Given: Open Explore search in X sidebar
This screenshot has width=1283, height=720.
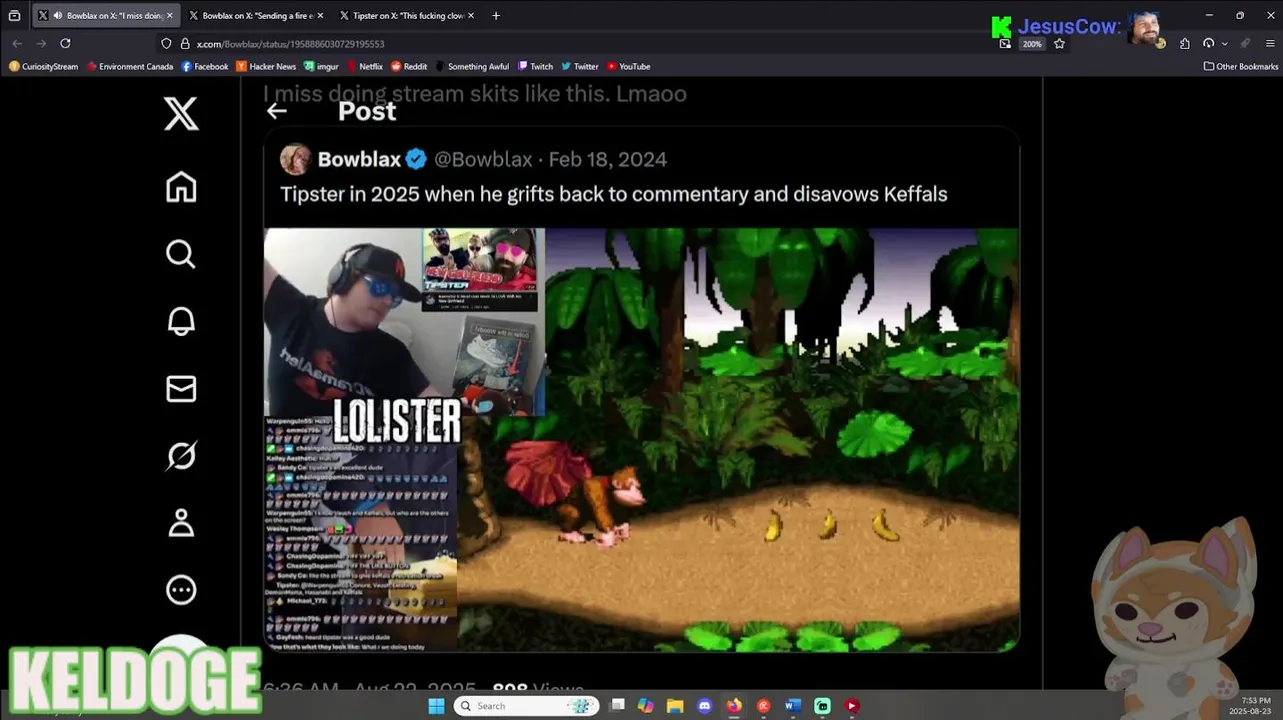Looking at the screenshot, I should tap(181, 254).
